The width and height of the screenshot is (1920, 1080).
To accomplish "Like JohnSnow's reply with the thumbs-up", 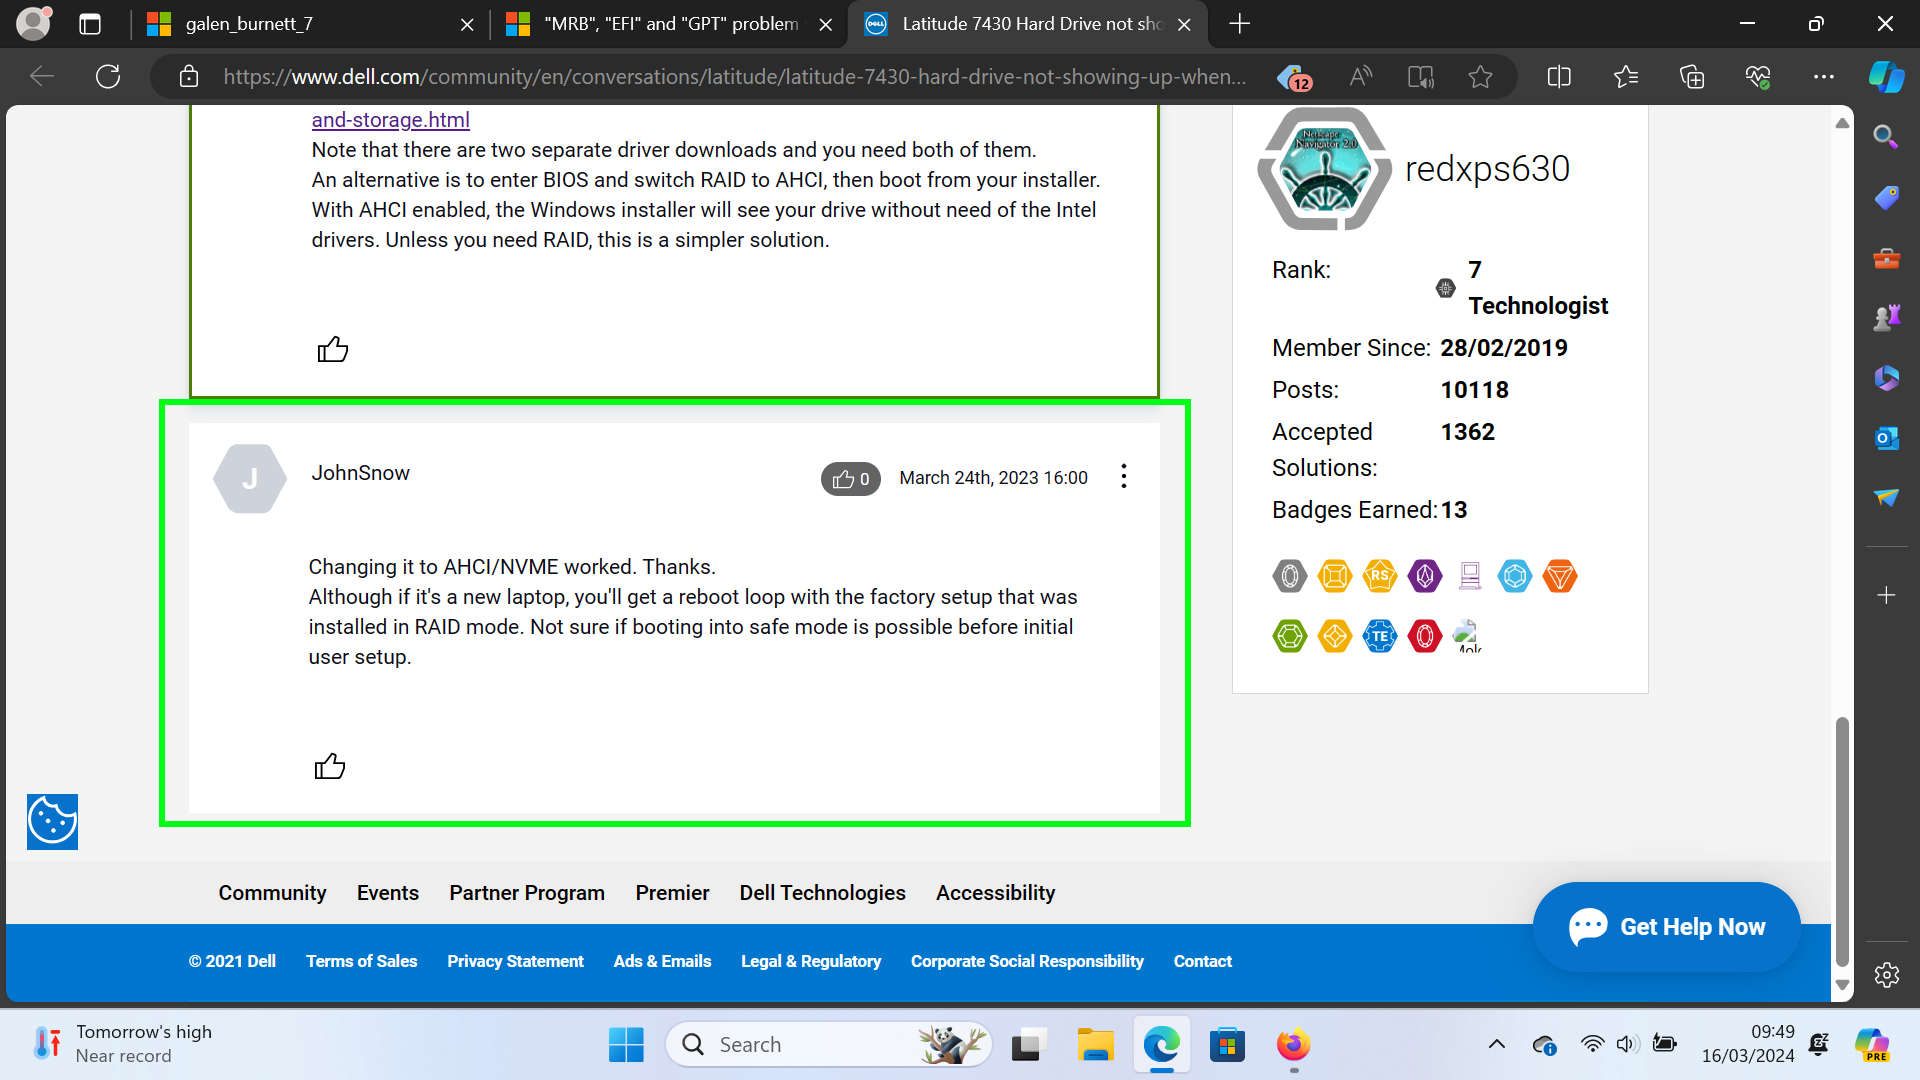I will coord(330,765).
